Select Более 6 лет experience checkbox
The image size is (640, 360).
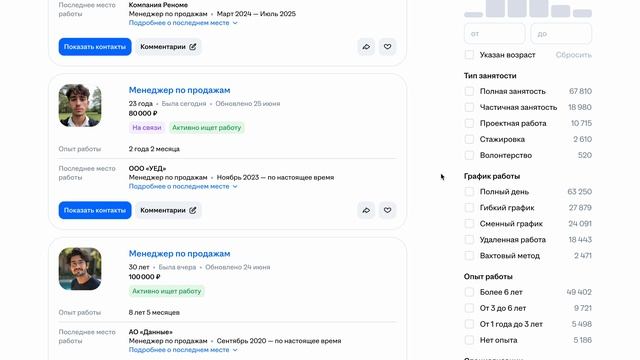tap(469, 292)
